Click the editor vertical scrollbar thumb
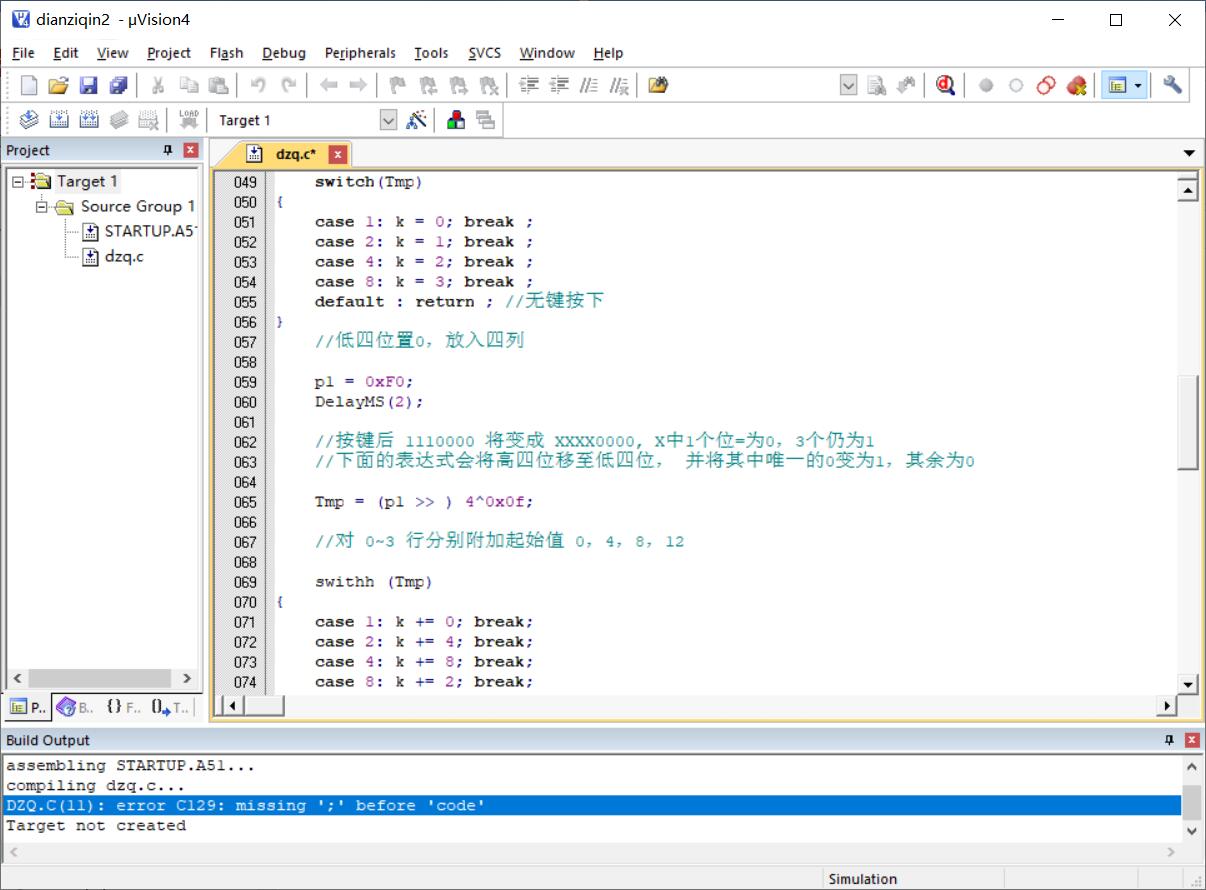 (x=1188, y=422)
